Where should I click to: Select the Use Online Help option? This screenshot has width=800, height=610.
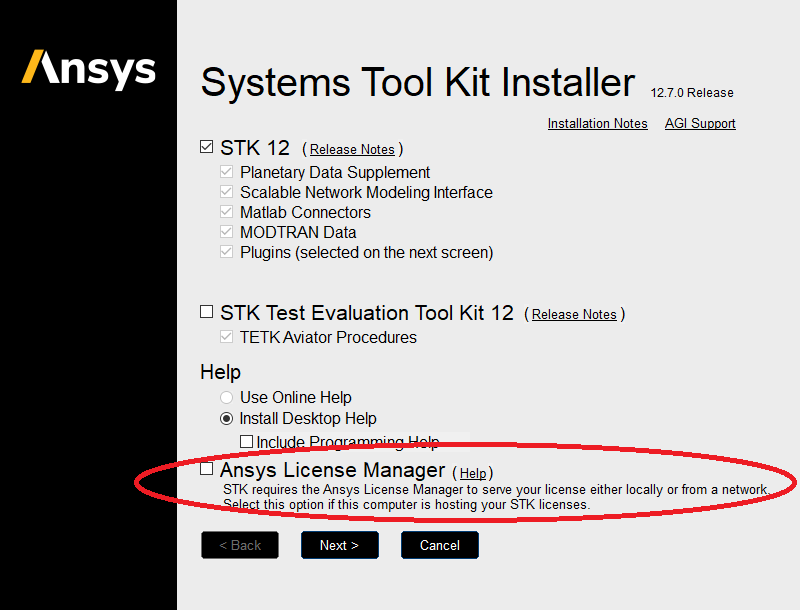(x=227, y=397)
